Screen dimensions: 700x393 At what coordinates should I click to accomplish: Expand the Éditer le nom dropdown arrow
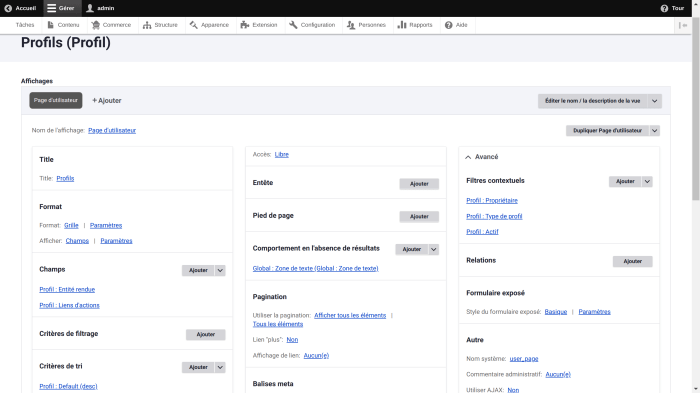[x=654, y=101]
